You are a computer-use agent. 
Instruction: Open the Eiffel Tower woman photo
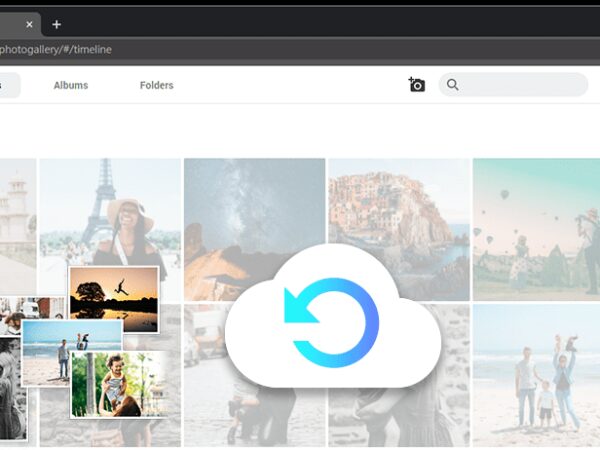pyautogui.click(x=110, y=212)
